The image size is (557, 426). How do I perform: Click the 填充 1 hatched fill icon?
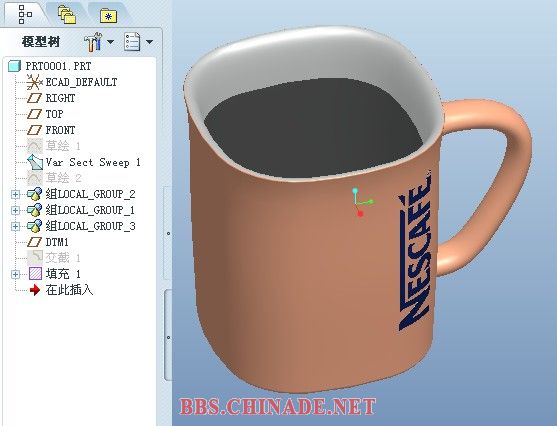(35, 274)
